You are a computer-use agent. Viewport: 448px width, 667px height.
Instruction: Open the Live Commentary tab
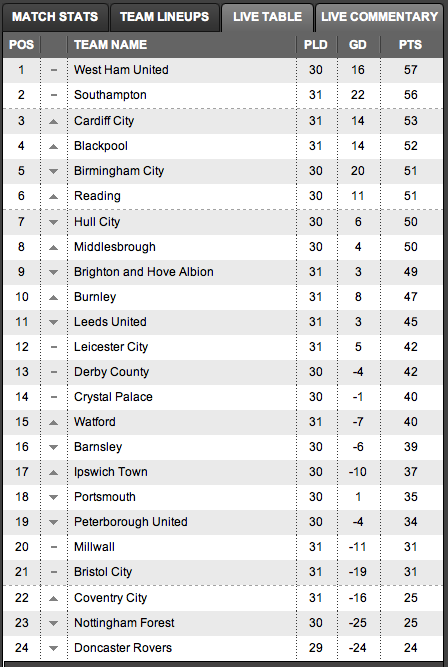pos(380,17)
